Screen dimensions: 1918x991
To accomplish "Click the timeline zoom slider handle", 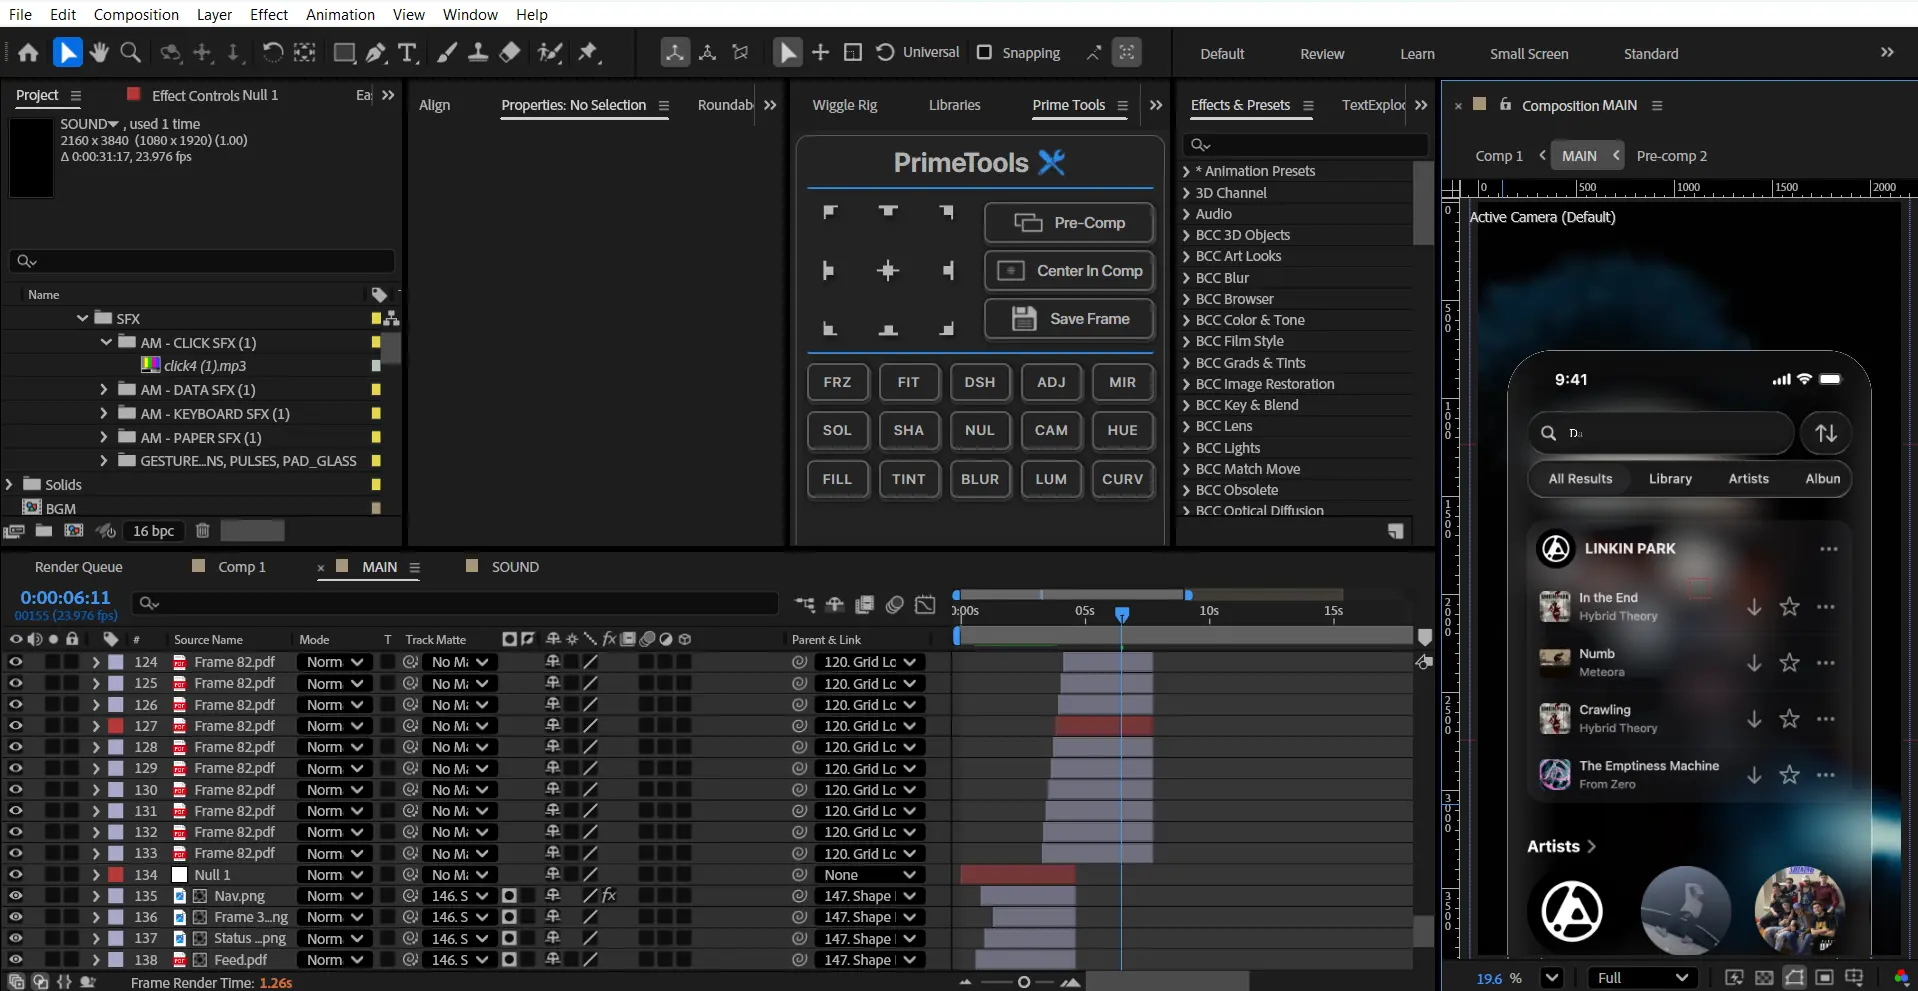I will click(1024, 982).
